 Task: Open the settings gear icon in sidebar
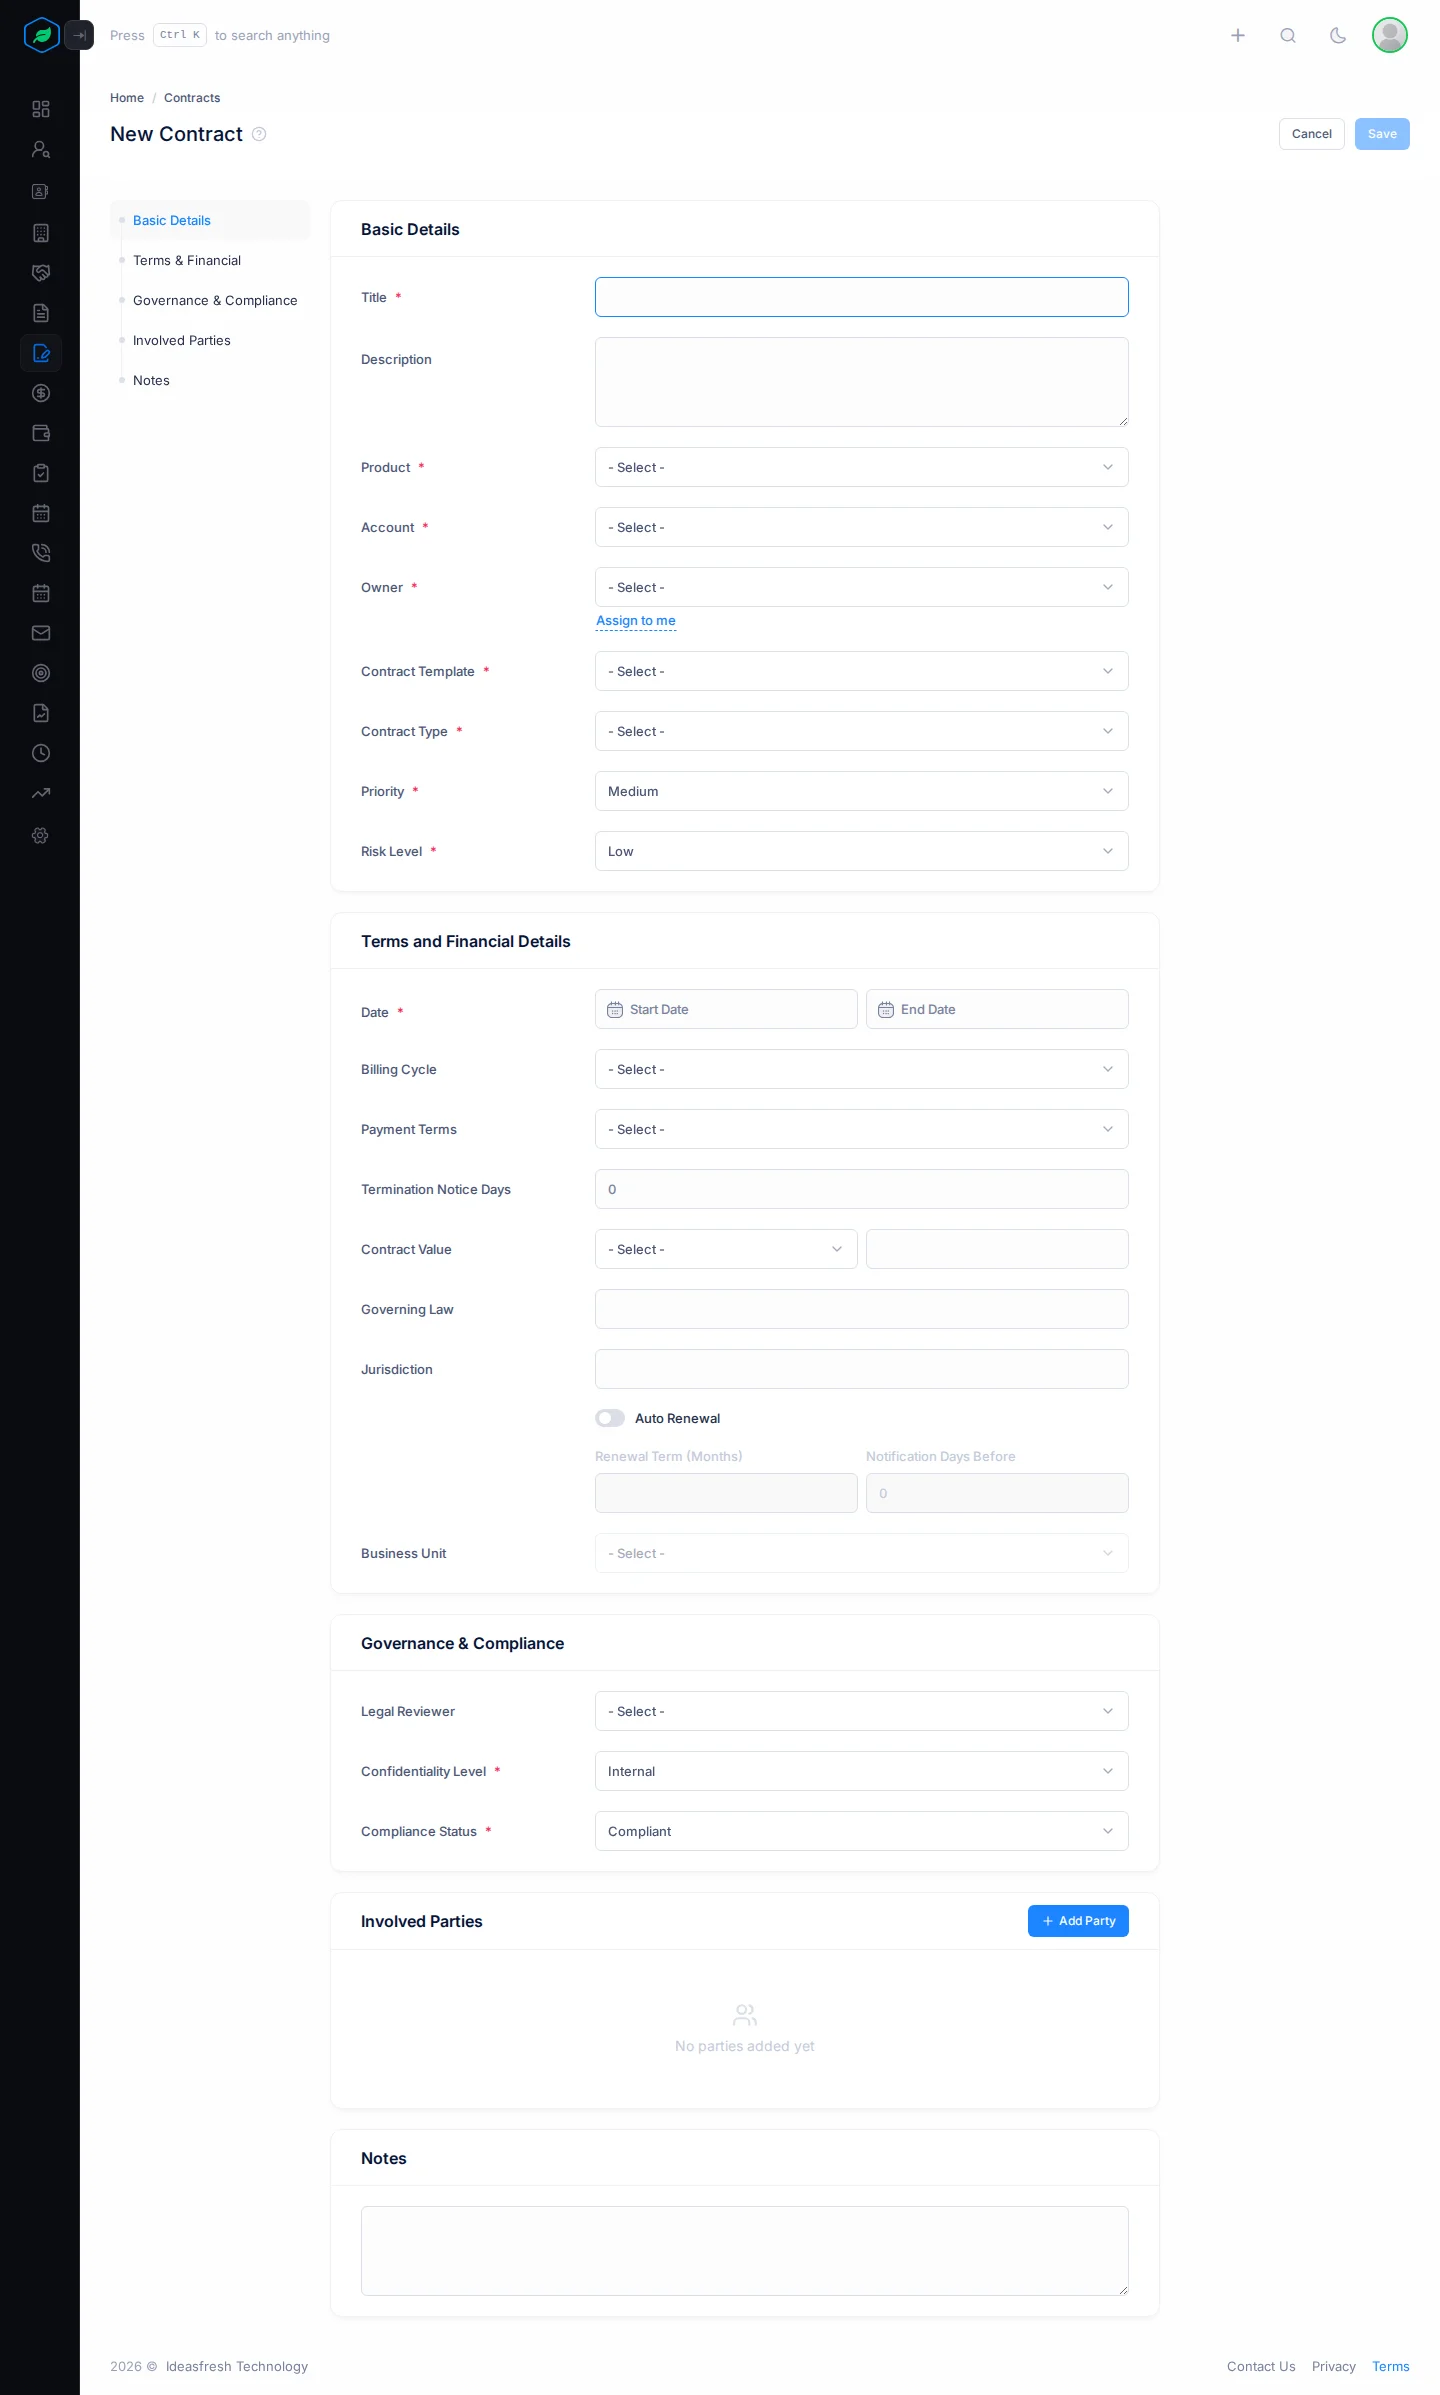click(x=41, y=835)
